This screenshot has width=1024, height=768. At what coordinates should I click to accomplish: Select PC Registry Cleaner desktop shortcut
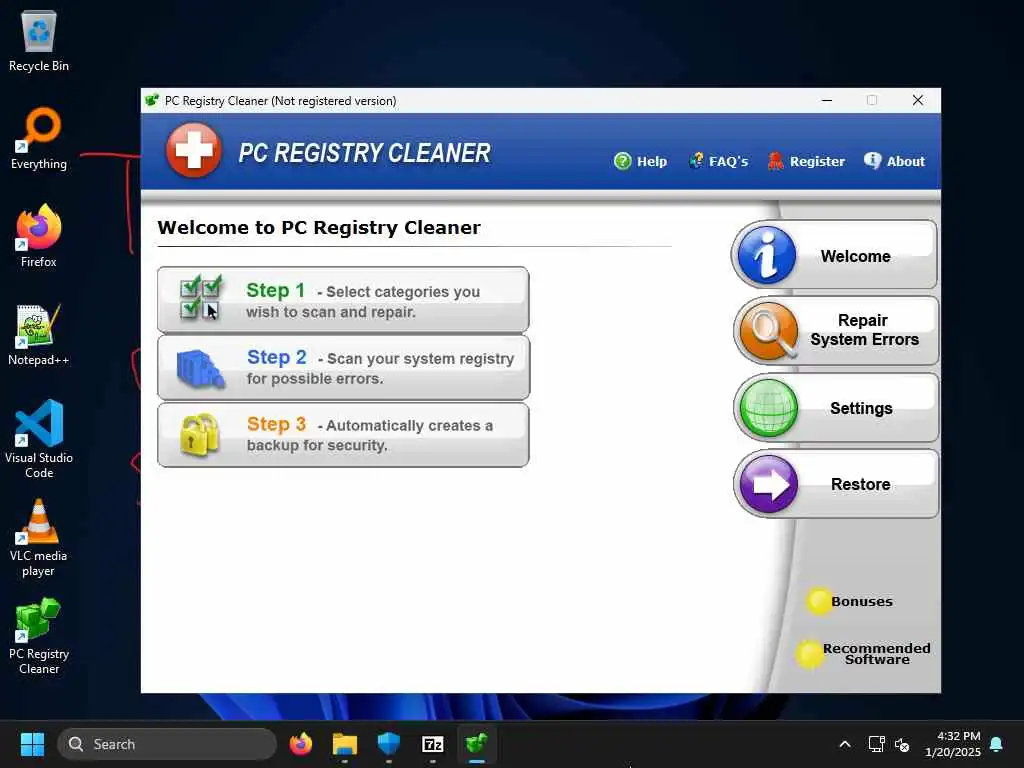point(39,636)
